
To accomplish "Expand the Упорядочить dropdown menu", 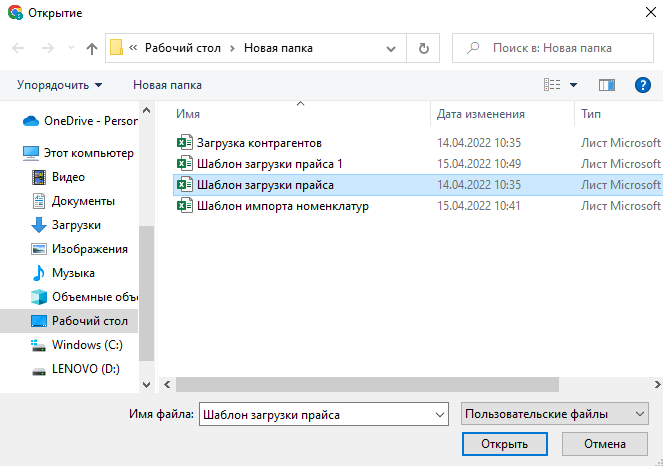I will tap(59, 85).
